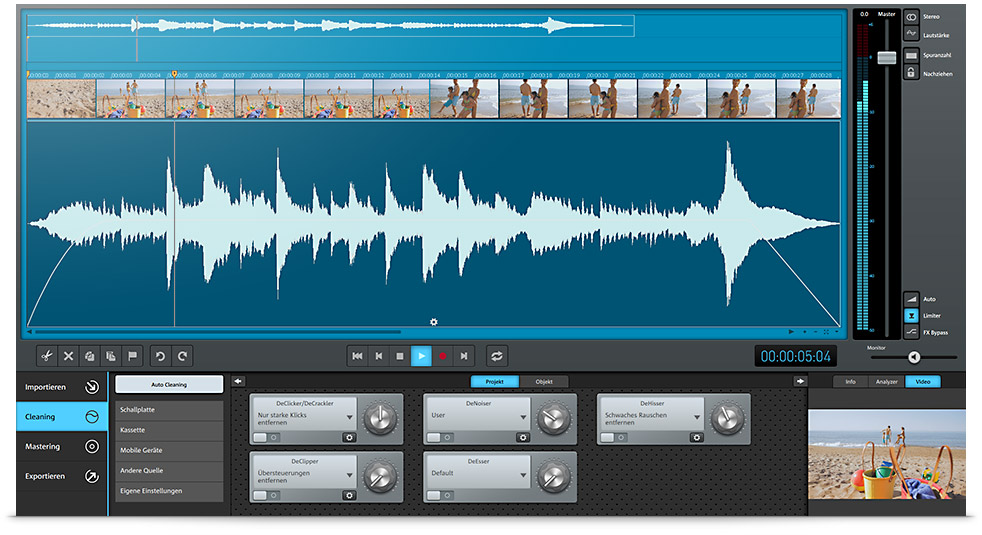Select the scissors cut tool

click(47, 356)
